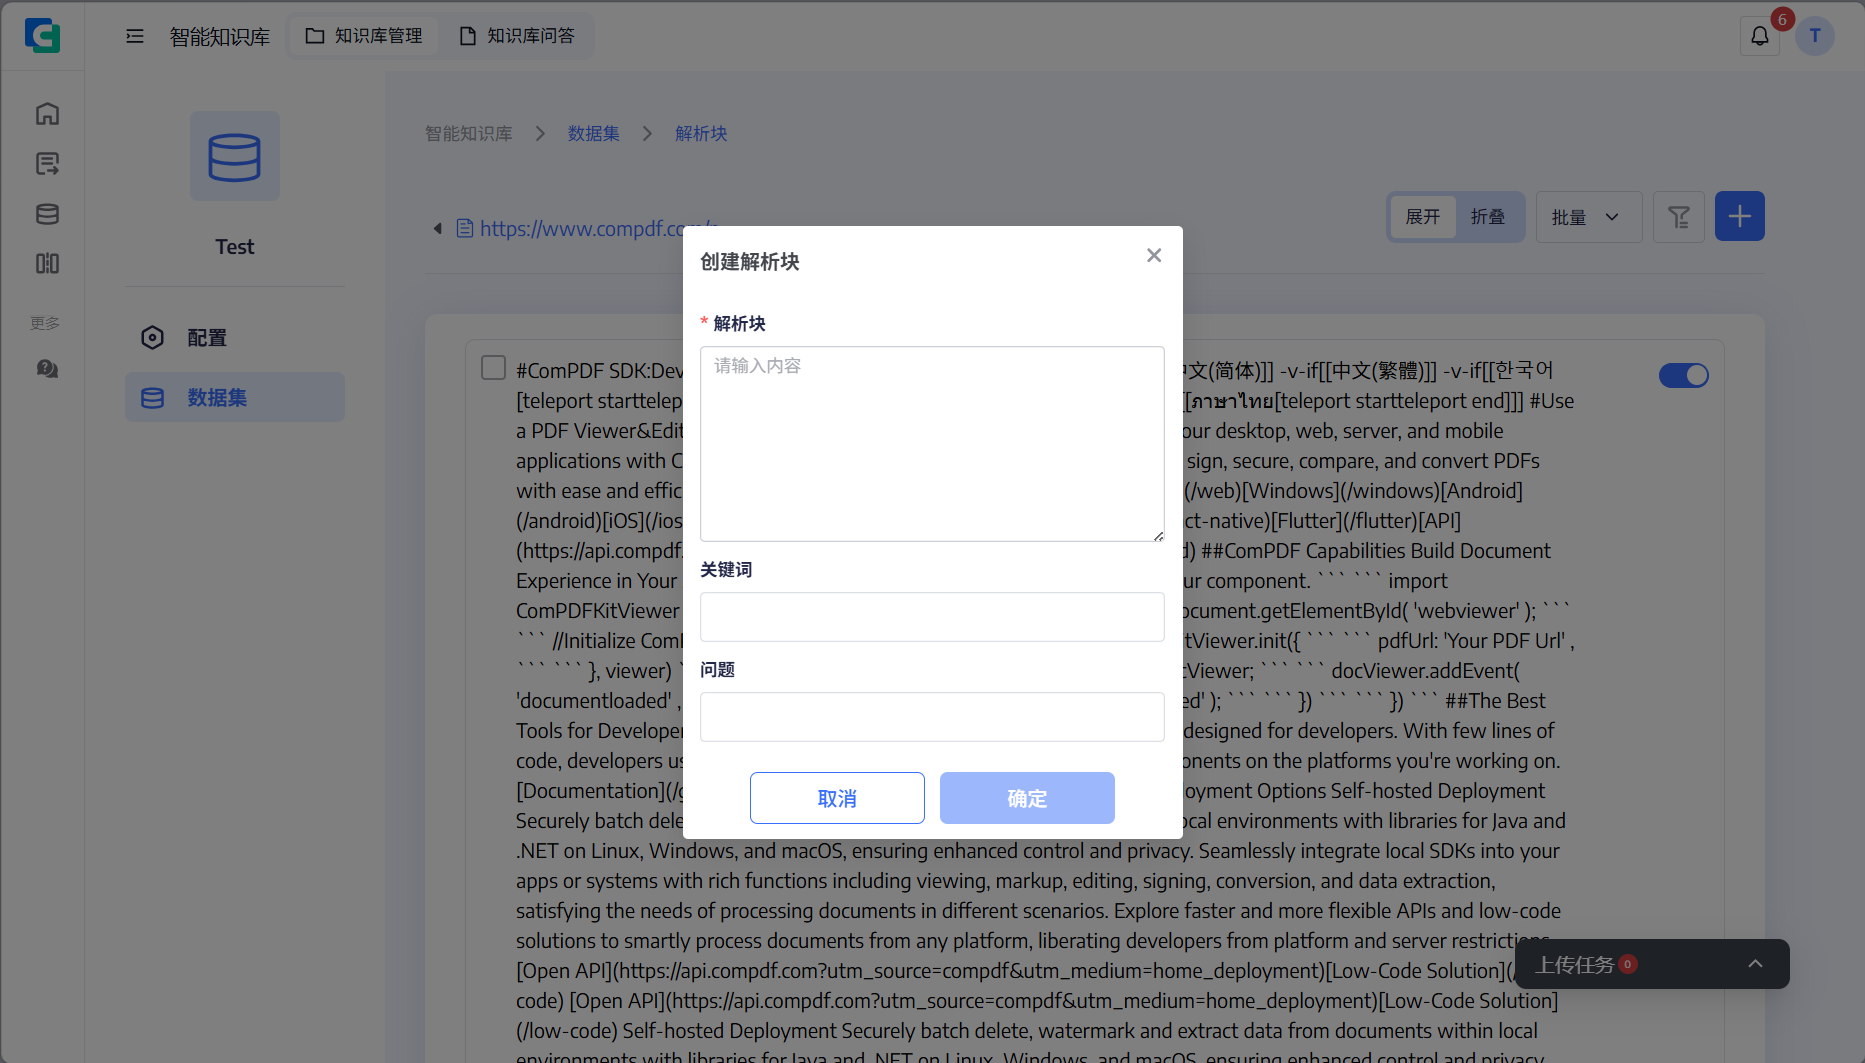
Task: Click the 智能知识库 header title
Action: [220, 37]
